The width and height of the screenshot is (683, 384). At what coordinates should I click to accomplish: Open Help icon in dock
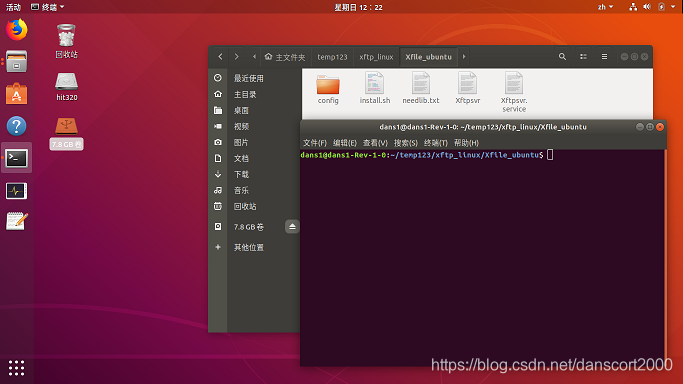point(17,126)
